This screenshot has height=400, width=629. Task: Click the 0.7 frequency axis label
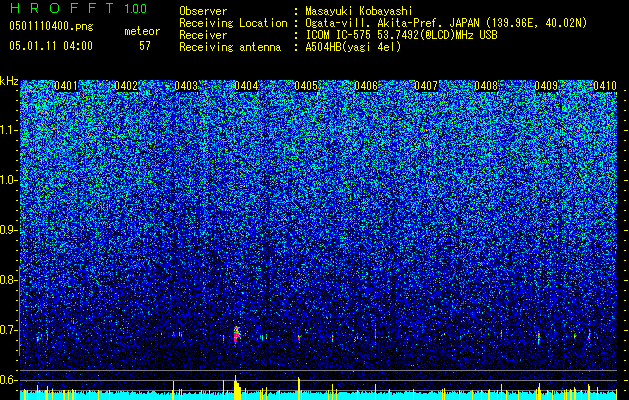coord(9,330)
